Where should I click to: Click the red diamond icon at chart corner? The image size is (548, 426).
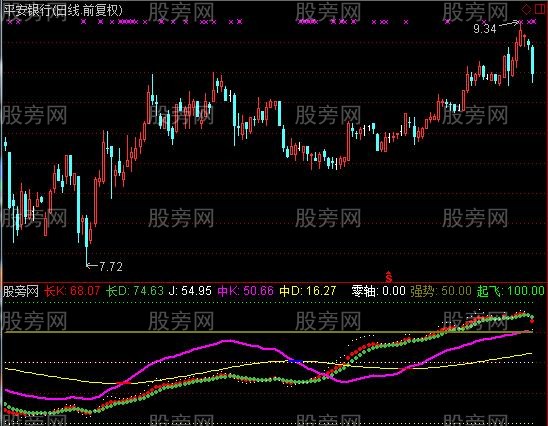coord(526,9)
